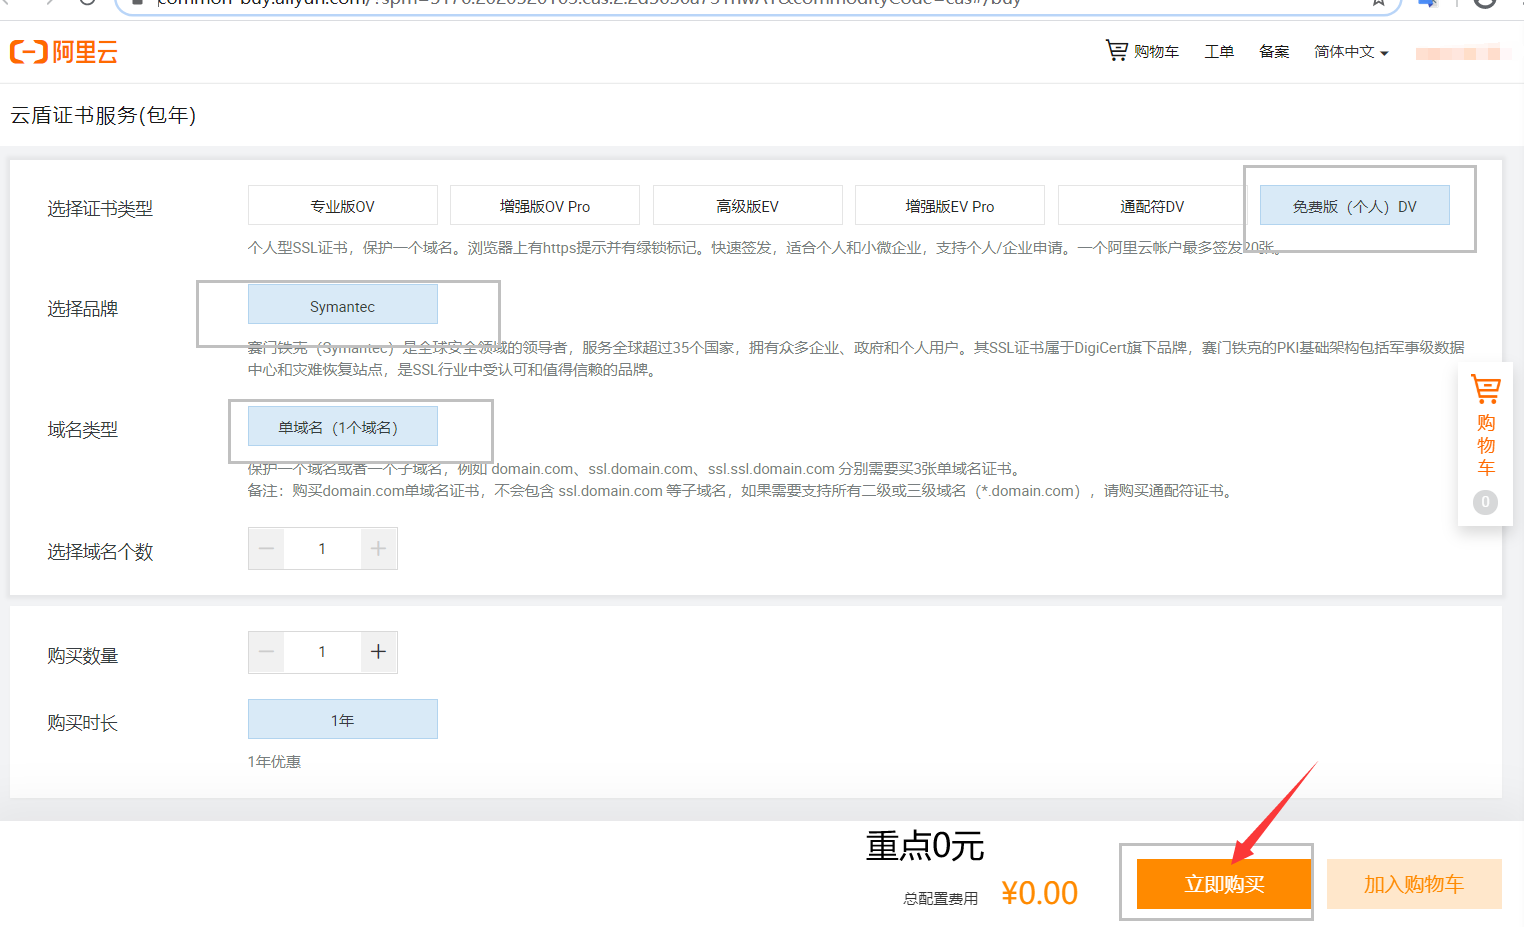This screenshot has width=1524, height=927.
Task: Select 高级版EV certificate type
Action: coord(748,206)
